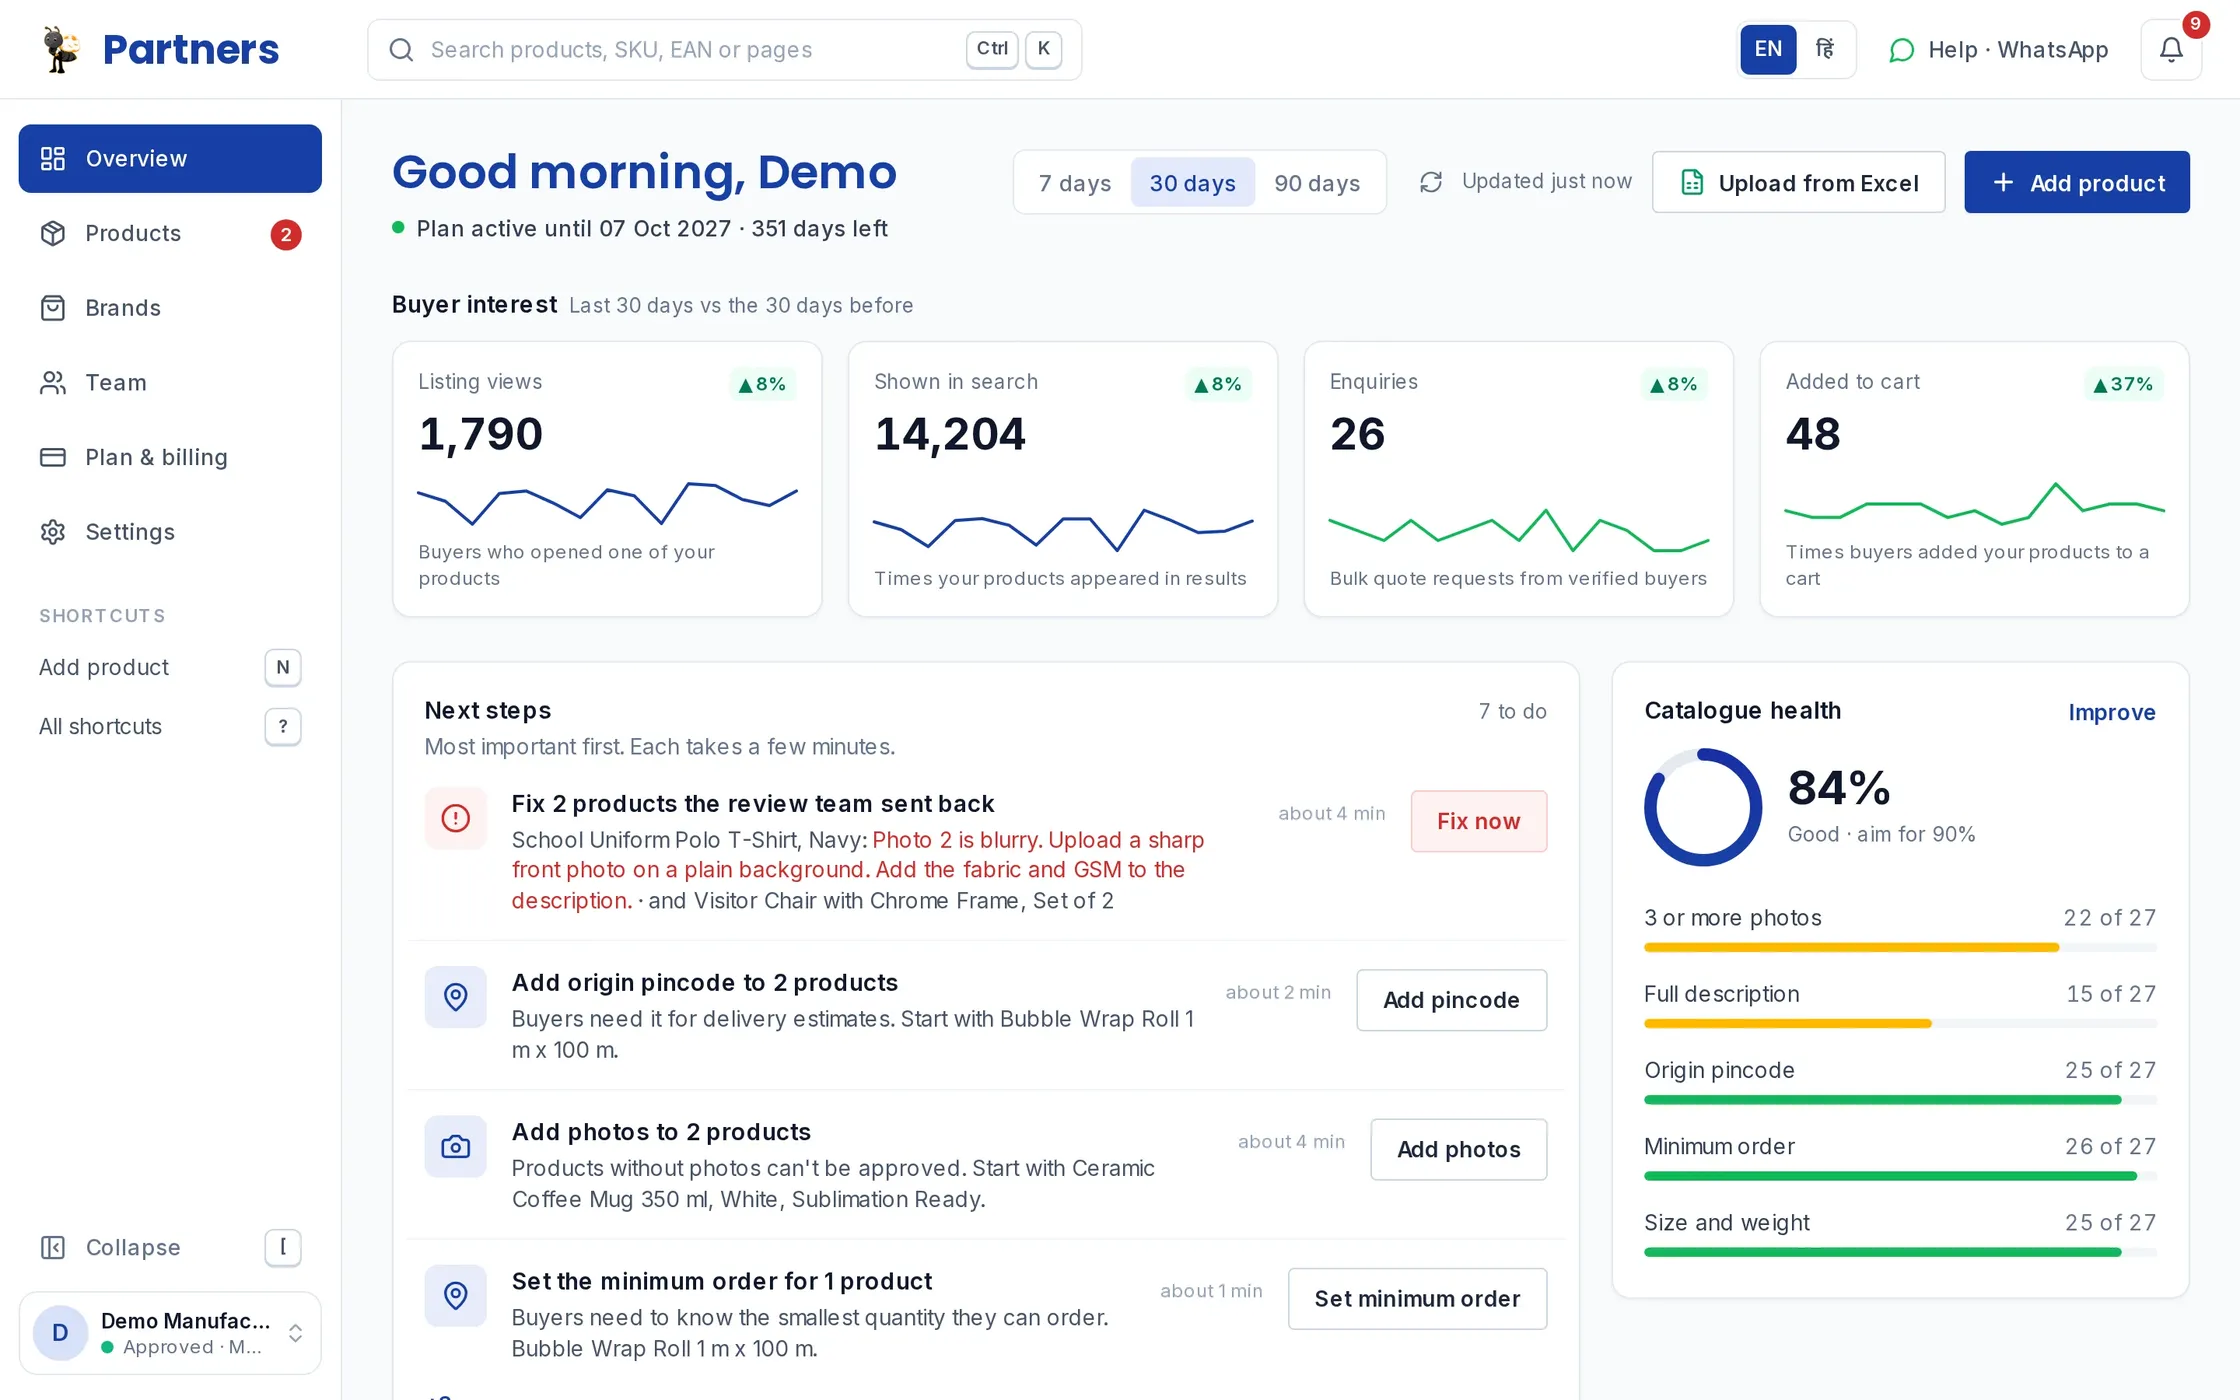Click the location pin icon for Add origin pincode
2240x1400 pixels.
coord(456,997)
